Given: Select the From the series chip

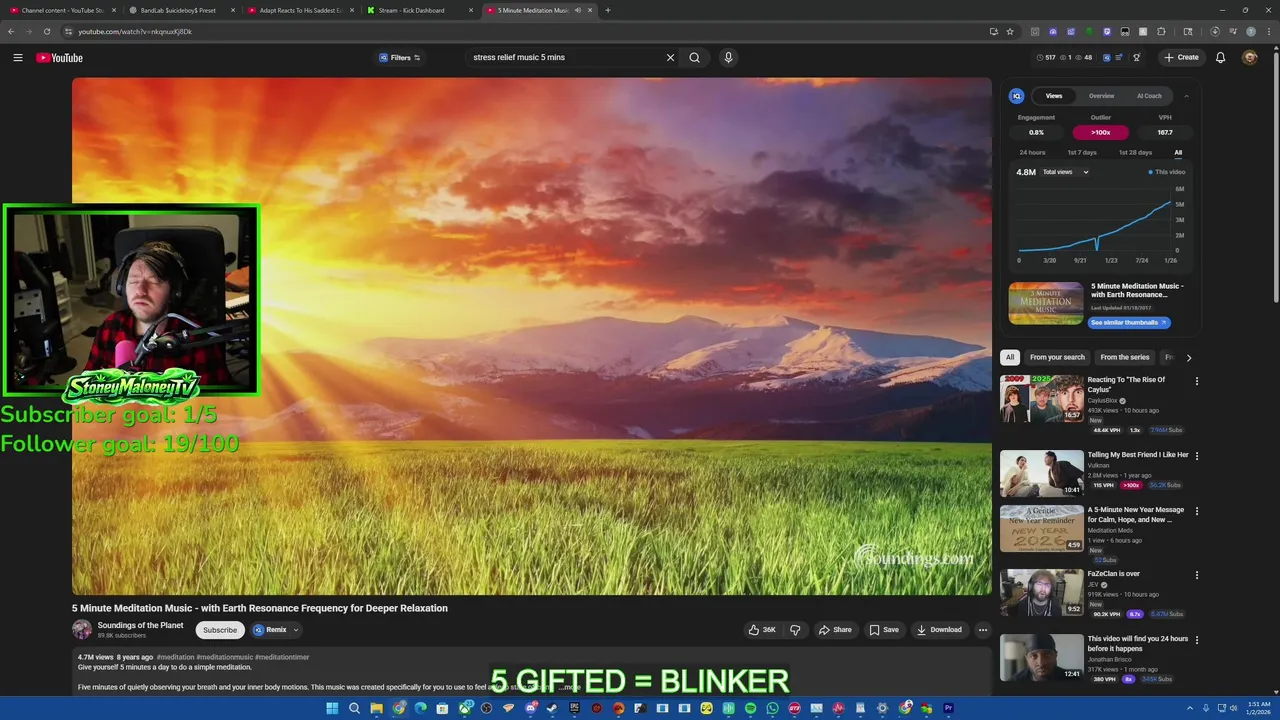Looking at the screenshot, I should [x=1125, y=357].
